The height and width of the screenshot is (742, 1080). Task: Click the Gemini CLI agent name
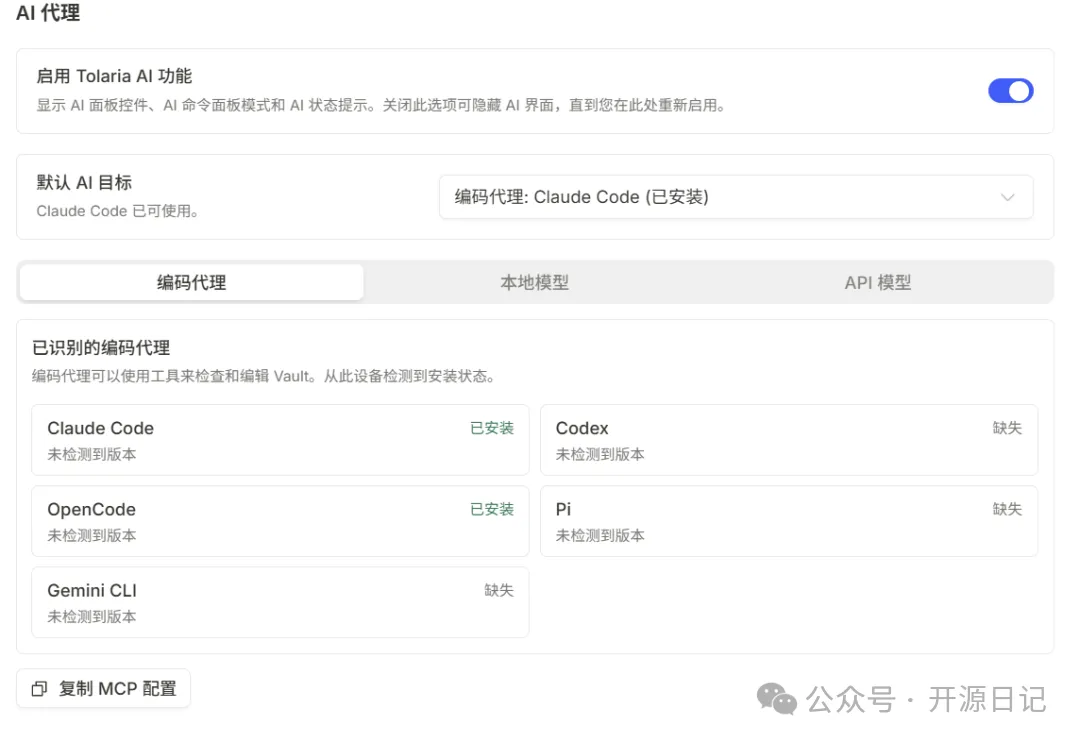coord(92,590)
